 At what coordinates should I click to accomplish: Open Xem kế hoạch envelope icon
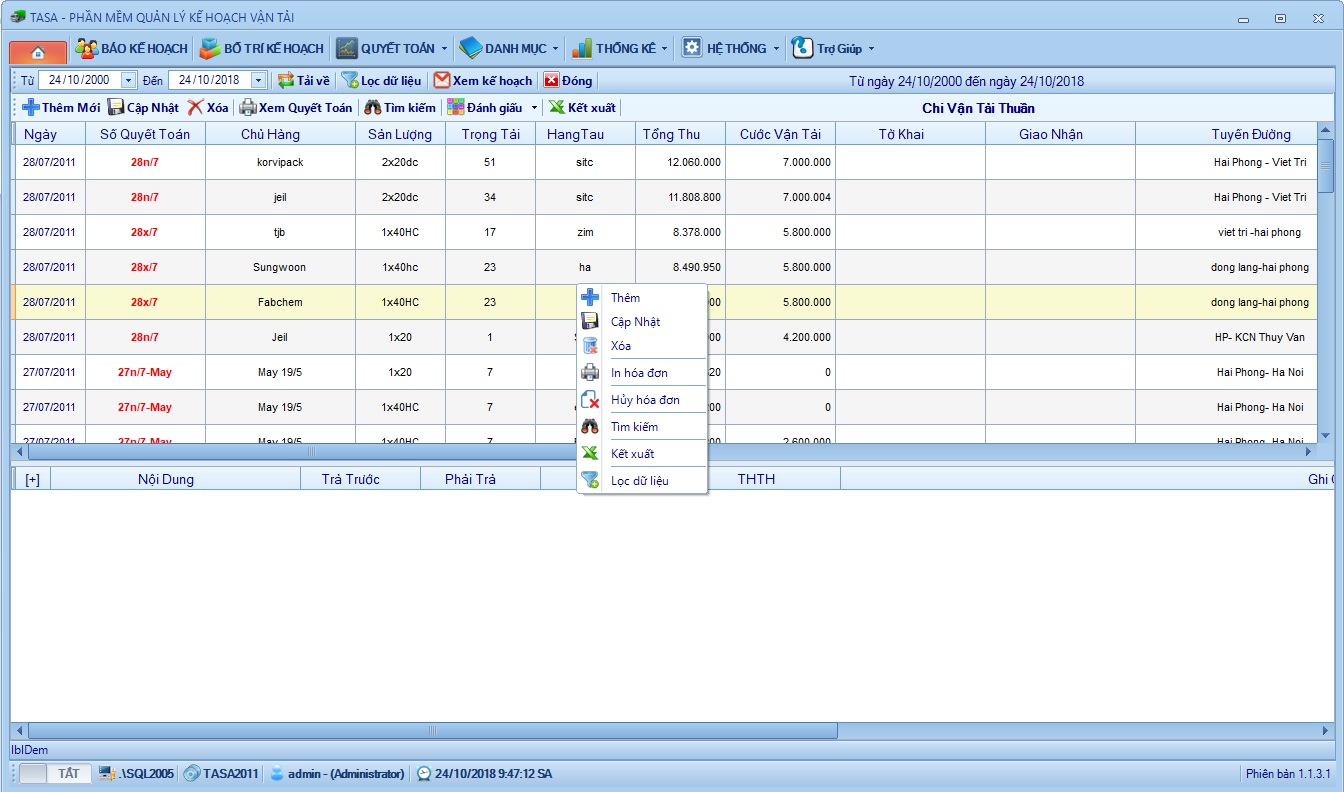point(442,81)
